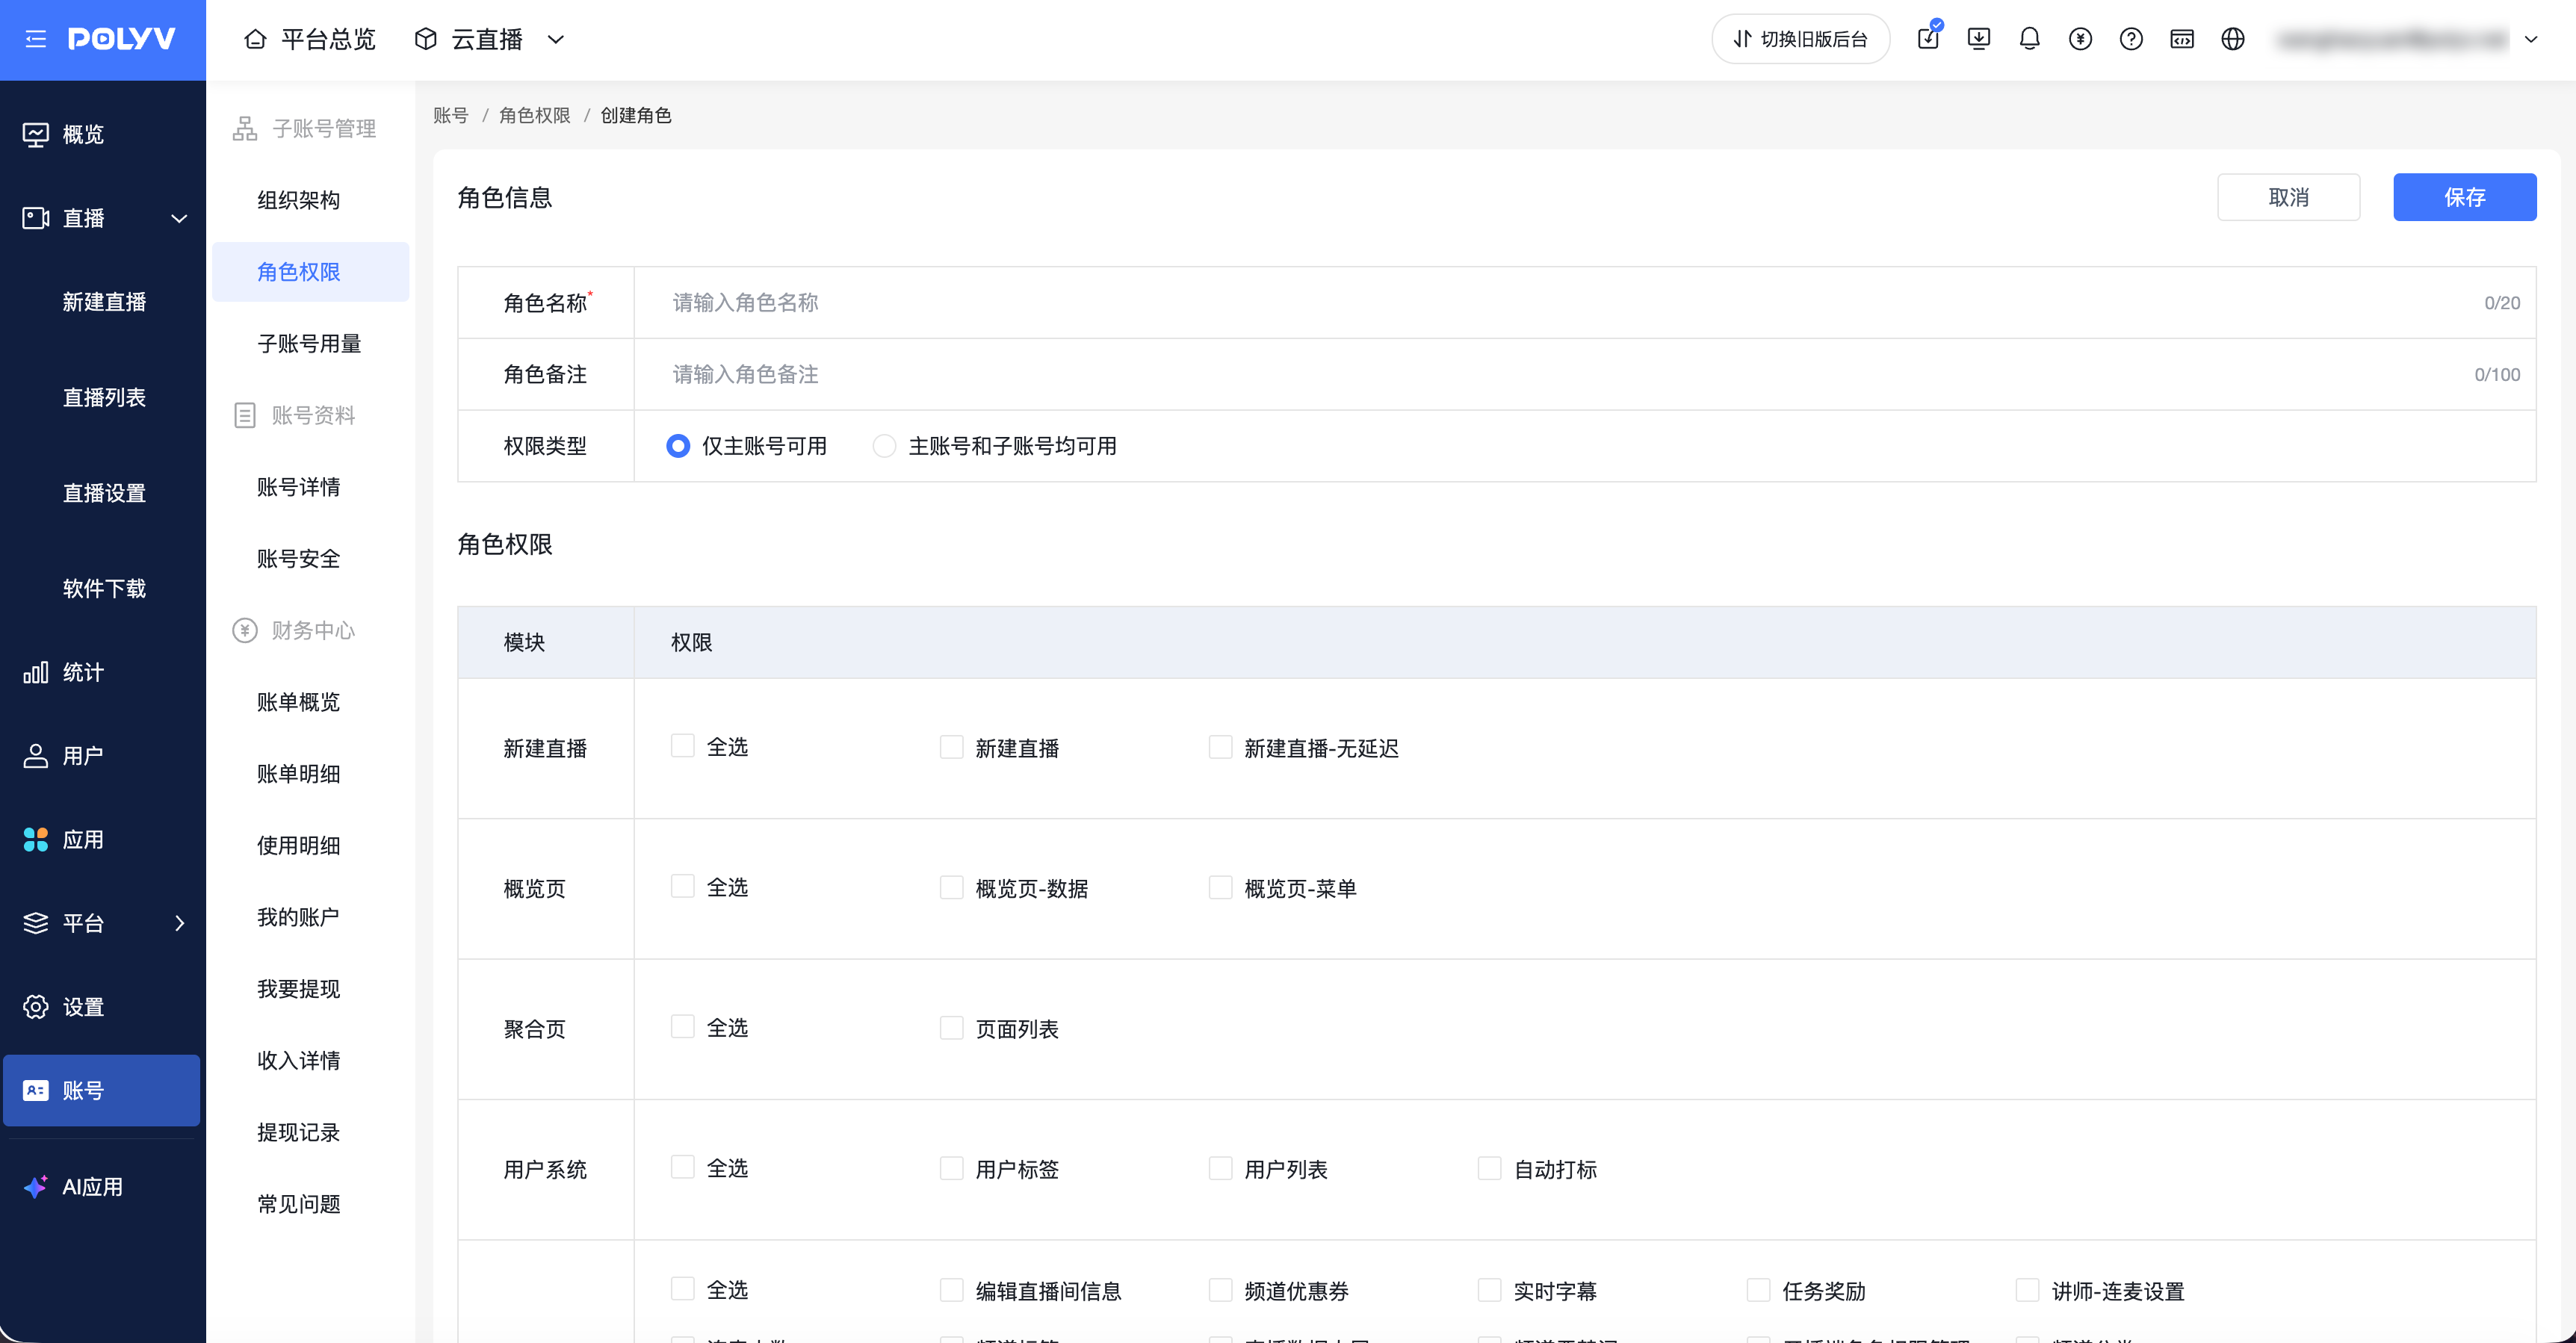Open the notifications bell
This screenshot has height=1343, width=2576.
point(2029,39)
